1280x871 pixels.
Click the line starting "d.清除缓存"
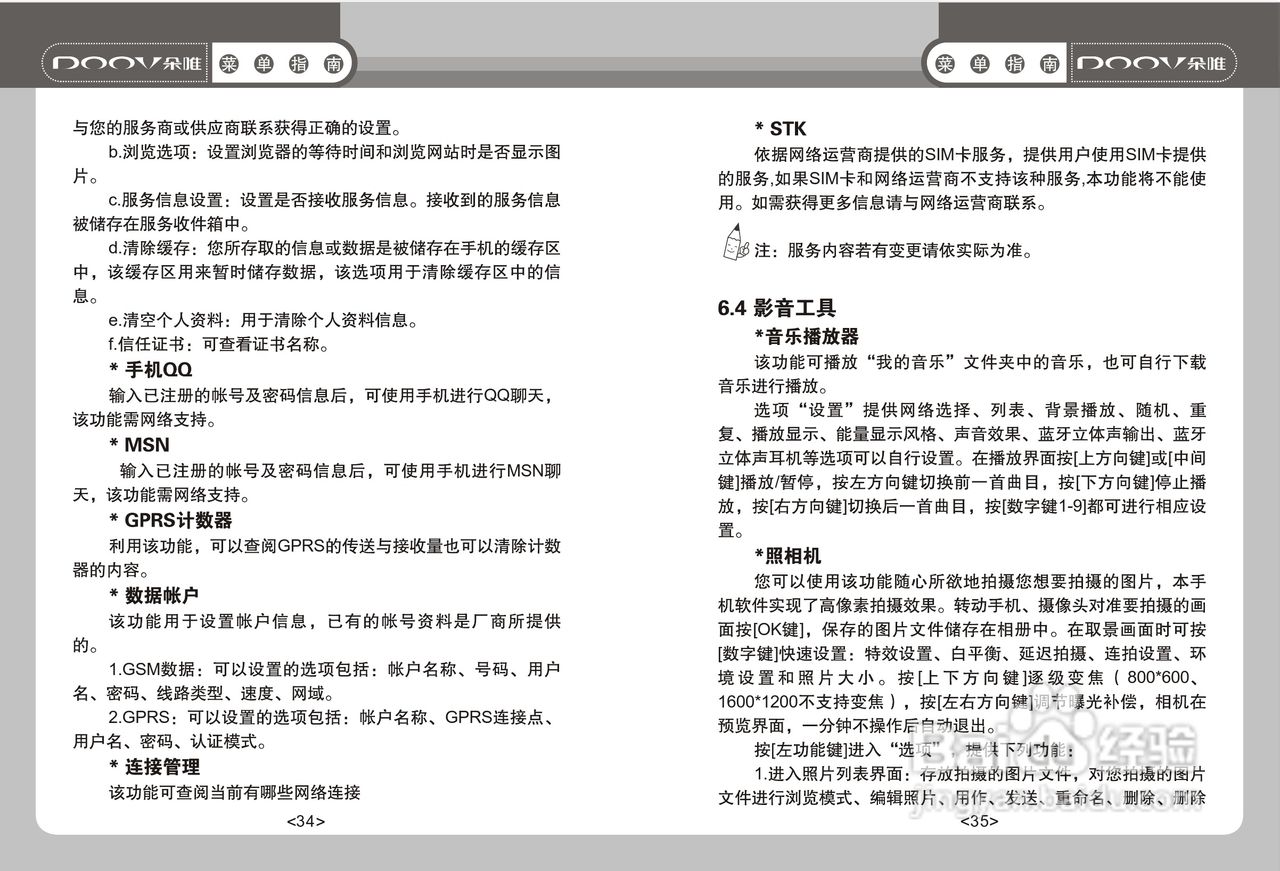pos(334,248)
